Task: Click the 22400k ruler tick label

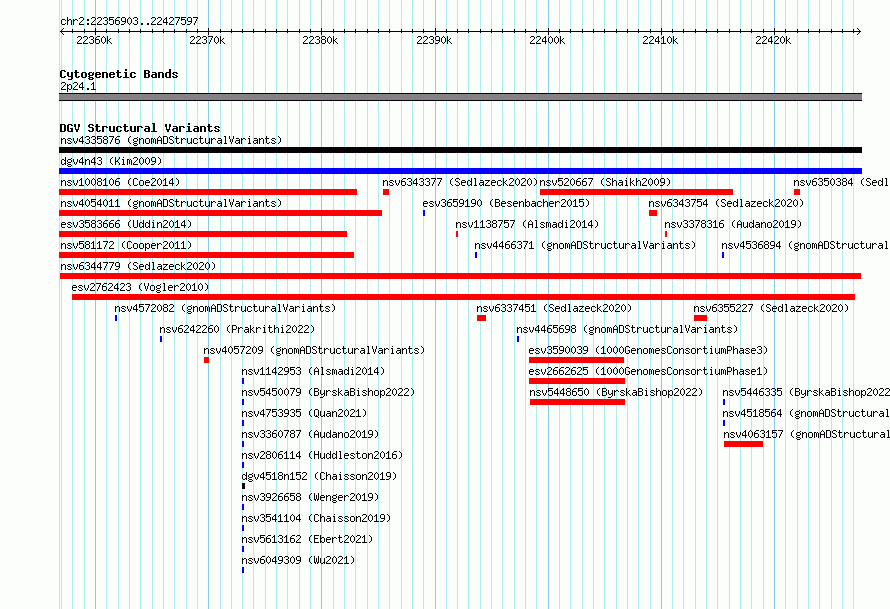Action: click(x=547, y=40)
